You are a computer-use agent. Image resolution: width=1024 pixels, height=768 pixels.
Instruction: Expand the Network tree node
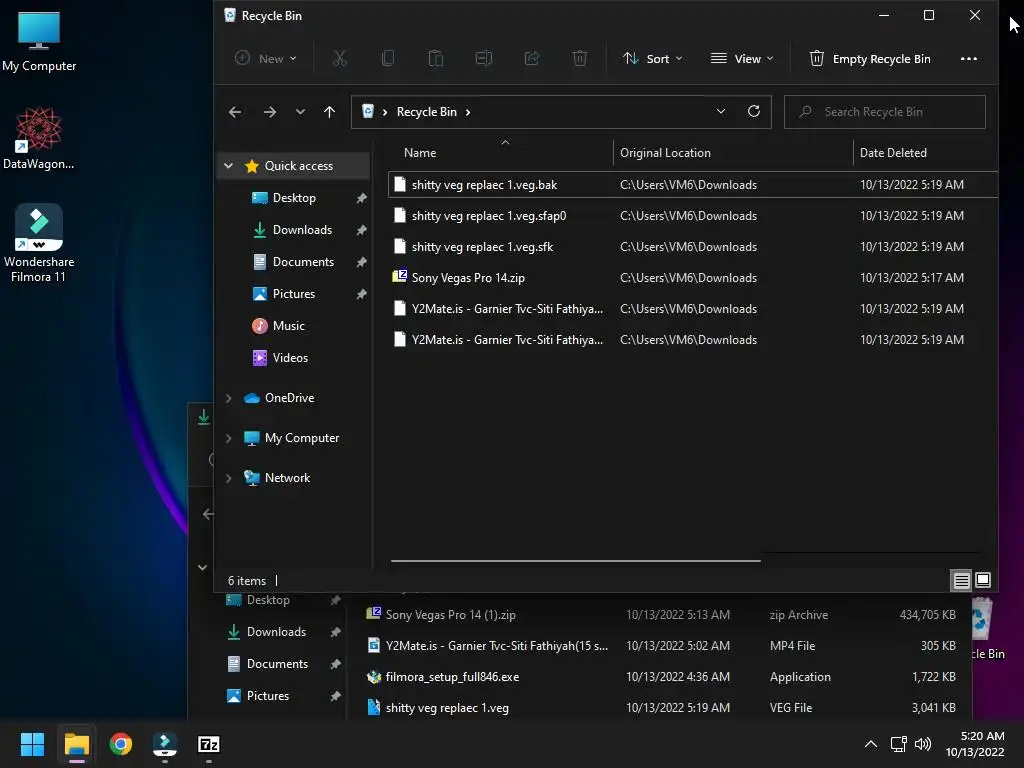(x=229, y=478)
